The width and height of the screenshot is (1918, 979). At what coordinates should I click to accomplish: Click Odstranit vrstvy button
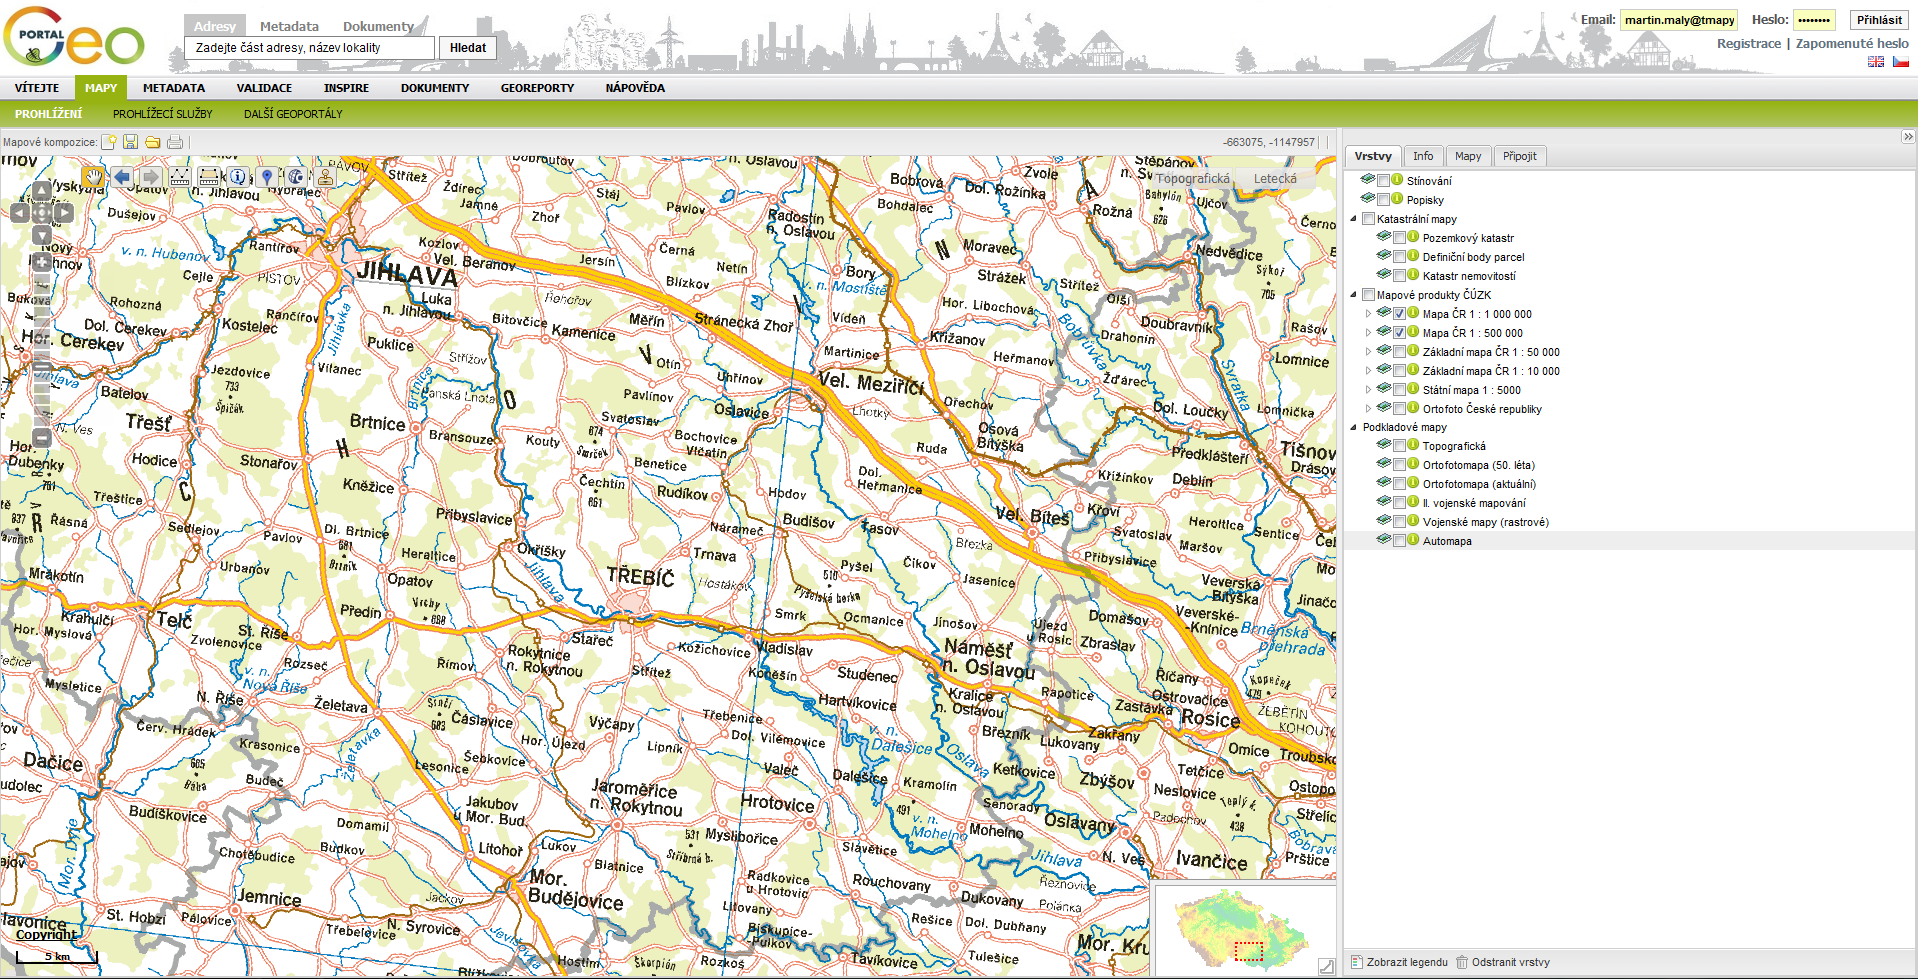click(1503, 962)
